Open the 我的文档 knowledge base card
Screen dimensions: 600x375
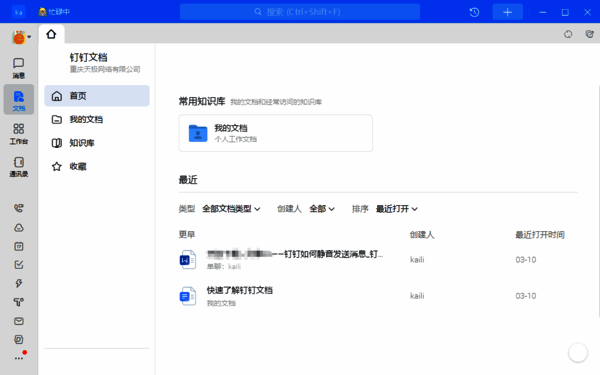pyautogui.click(x=276, y=133)
